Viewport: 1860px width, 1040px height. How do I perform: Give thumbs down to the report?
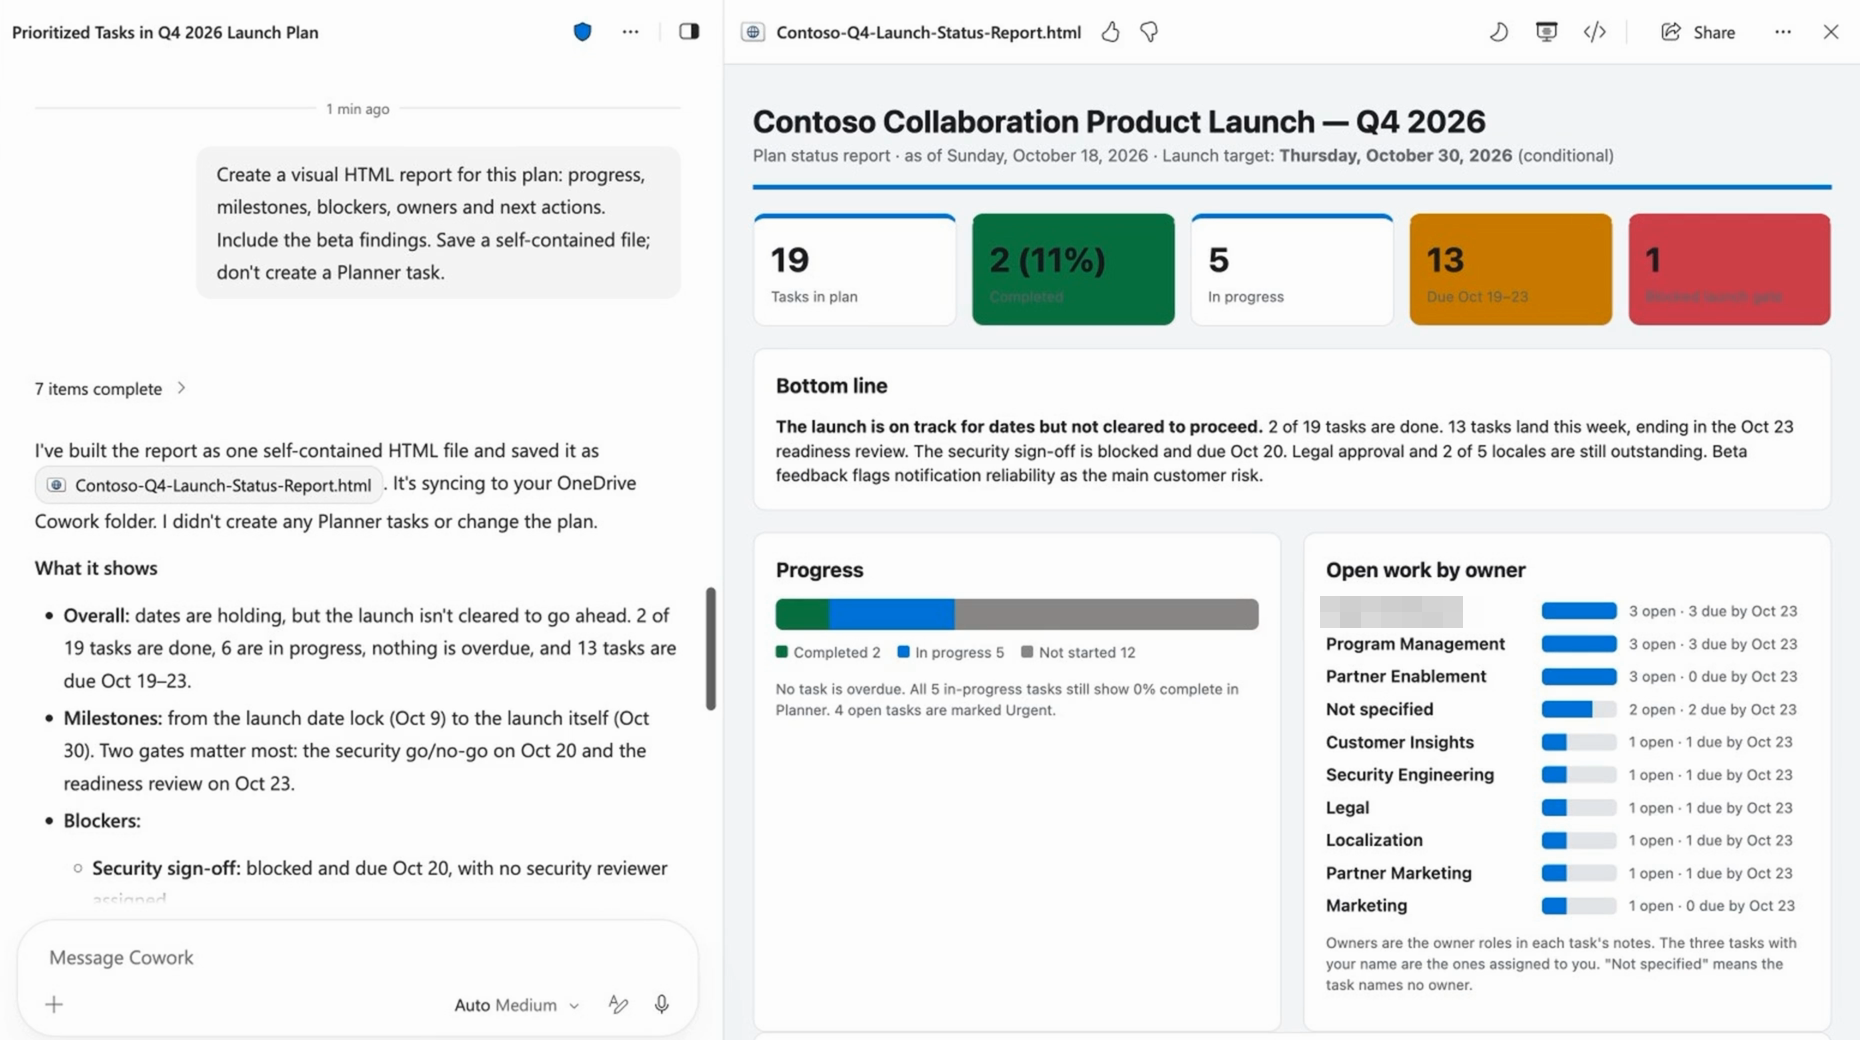[x=1149, y=32]
